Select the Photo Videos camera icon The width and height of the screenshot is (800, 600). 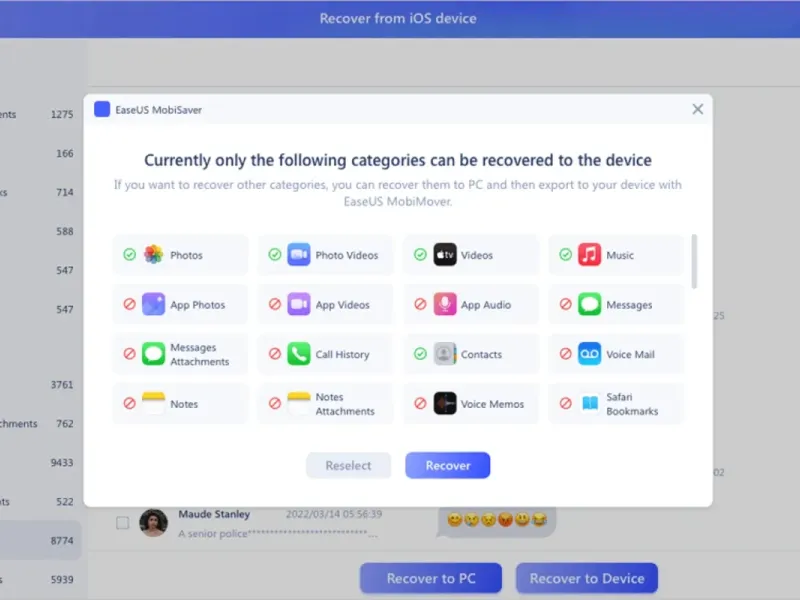click(x=298, y=254)
